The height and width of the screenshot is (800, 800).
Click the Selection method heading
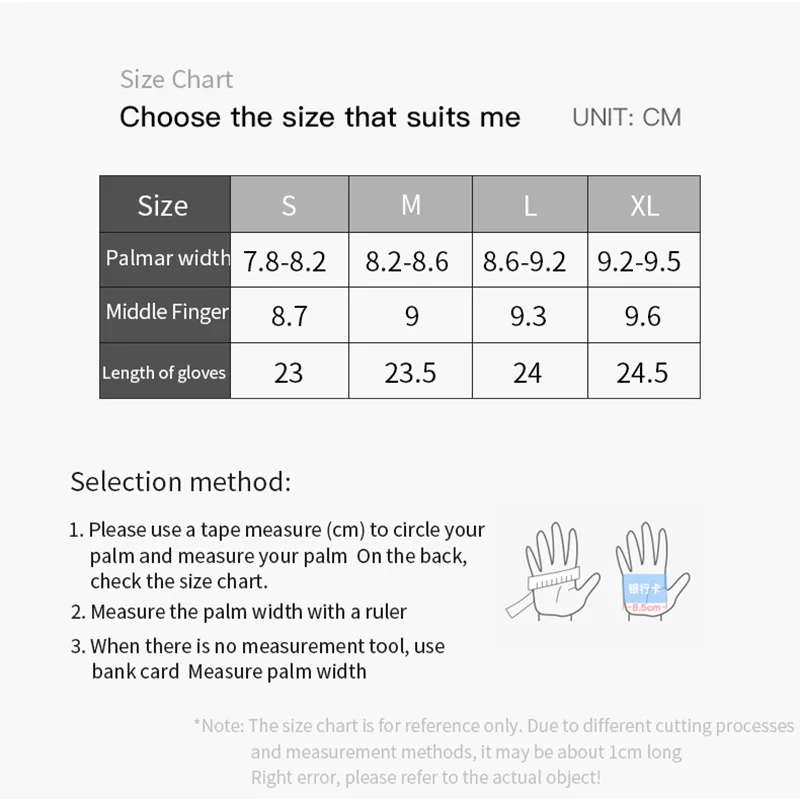(181, 482)
